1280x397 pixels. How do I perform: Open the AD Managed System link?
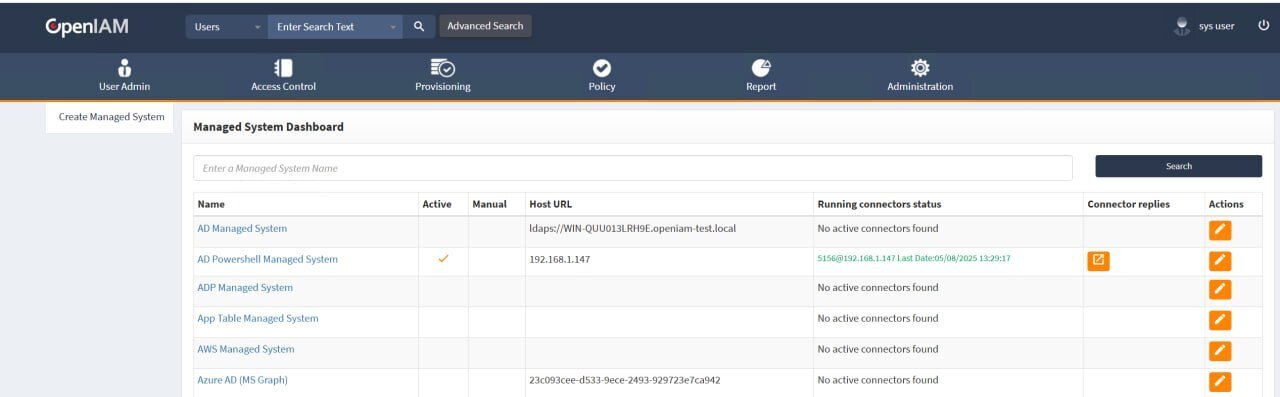[x=242, y=229]
